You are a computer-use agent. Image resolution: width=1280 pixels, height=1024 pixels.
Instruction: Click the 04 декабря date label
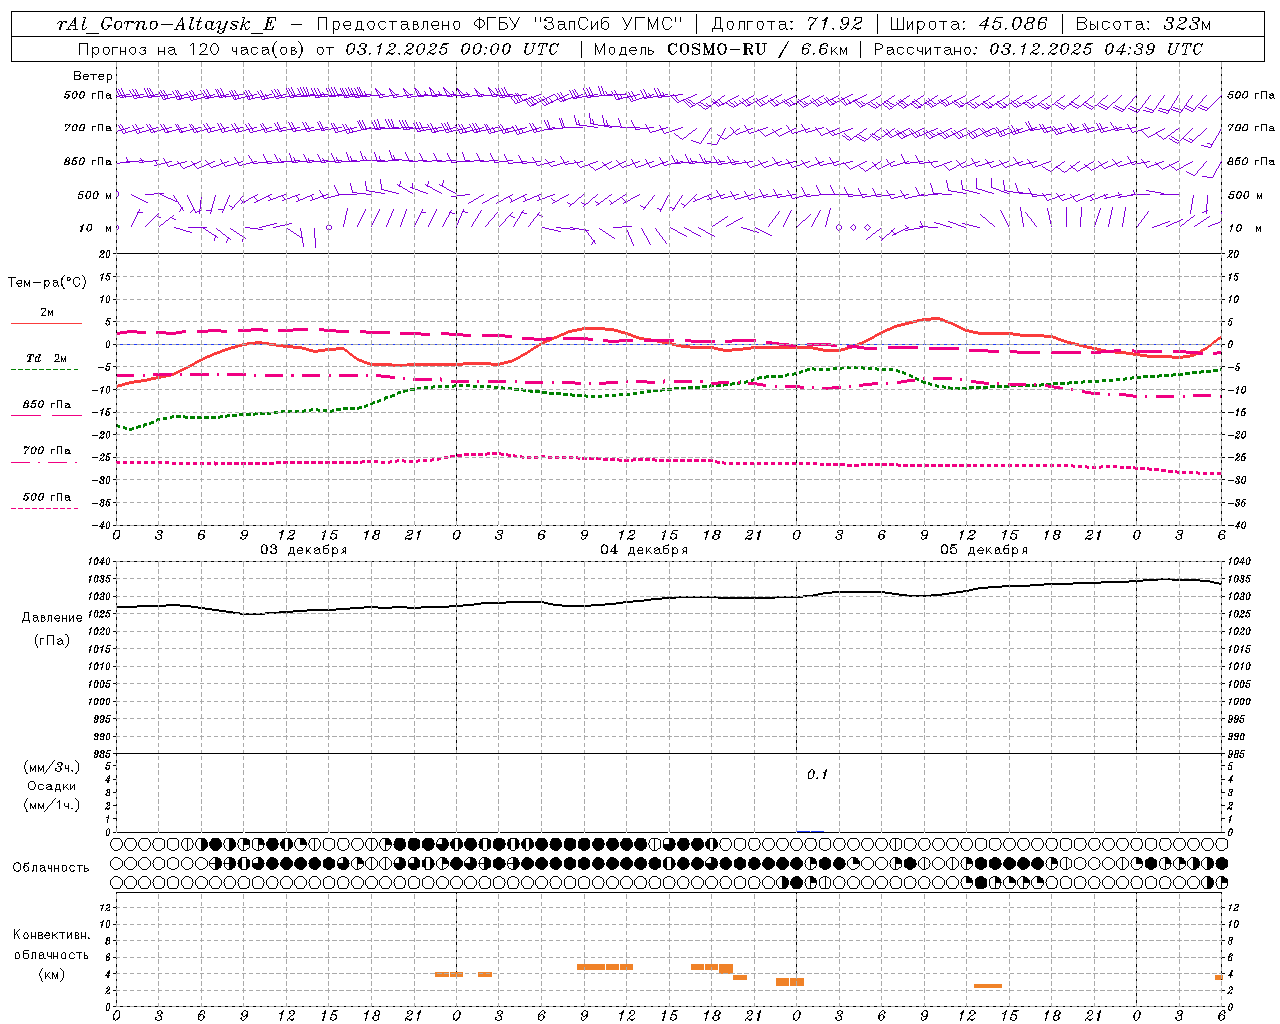(644, 550)
